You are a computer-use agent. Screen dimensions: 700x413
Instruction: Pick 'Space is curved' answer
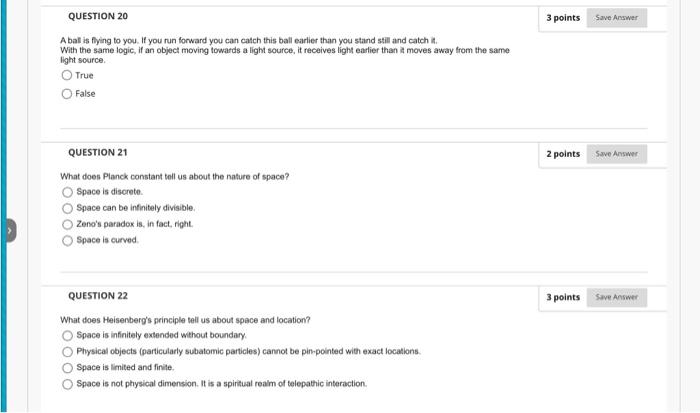pos(67,241)
